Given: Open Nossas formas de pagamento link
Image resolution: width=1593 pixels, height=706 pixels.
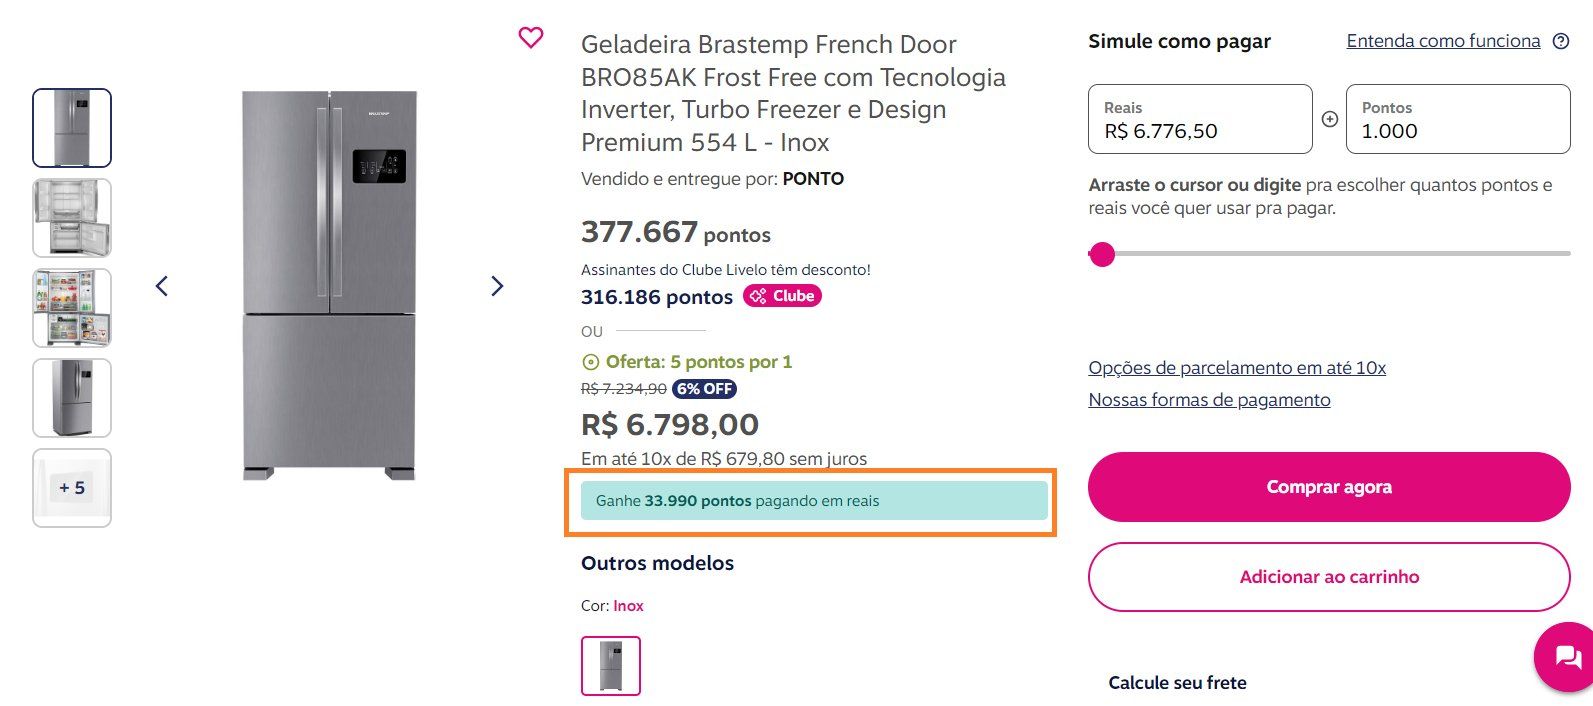Looking at the screenshot, I should pos(1209,400).
